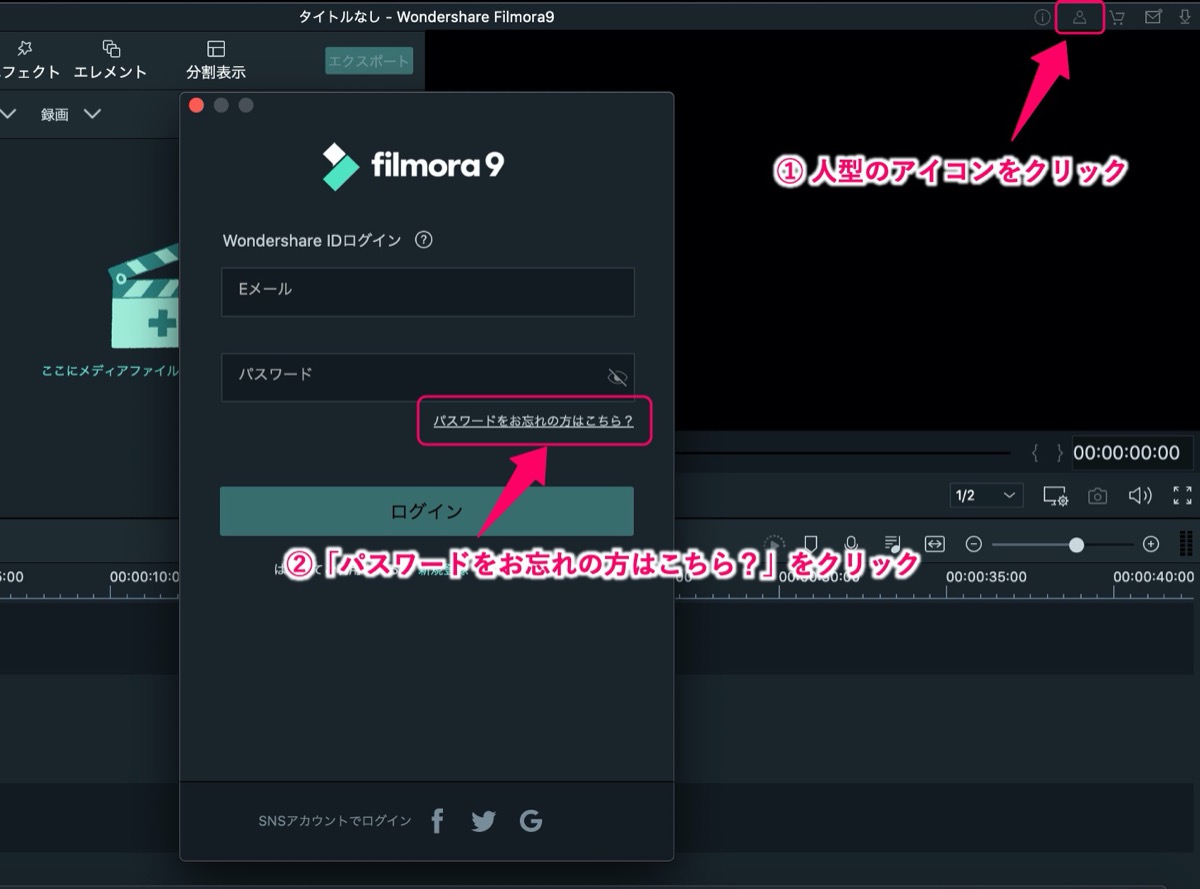Click the timeline zoom slider handle
Screen dimensions: 1200x889
(1076, 544)
